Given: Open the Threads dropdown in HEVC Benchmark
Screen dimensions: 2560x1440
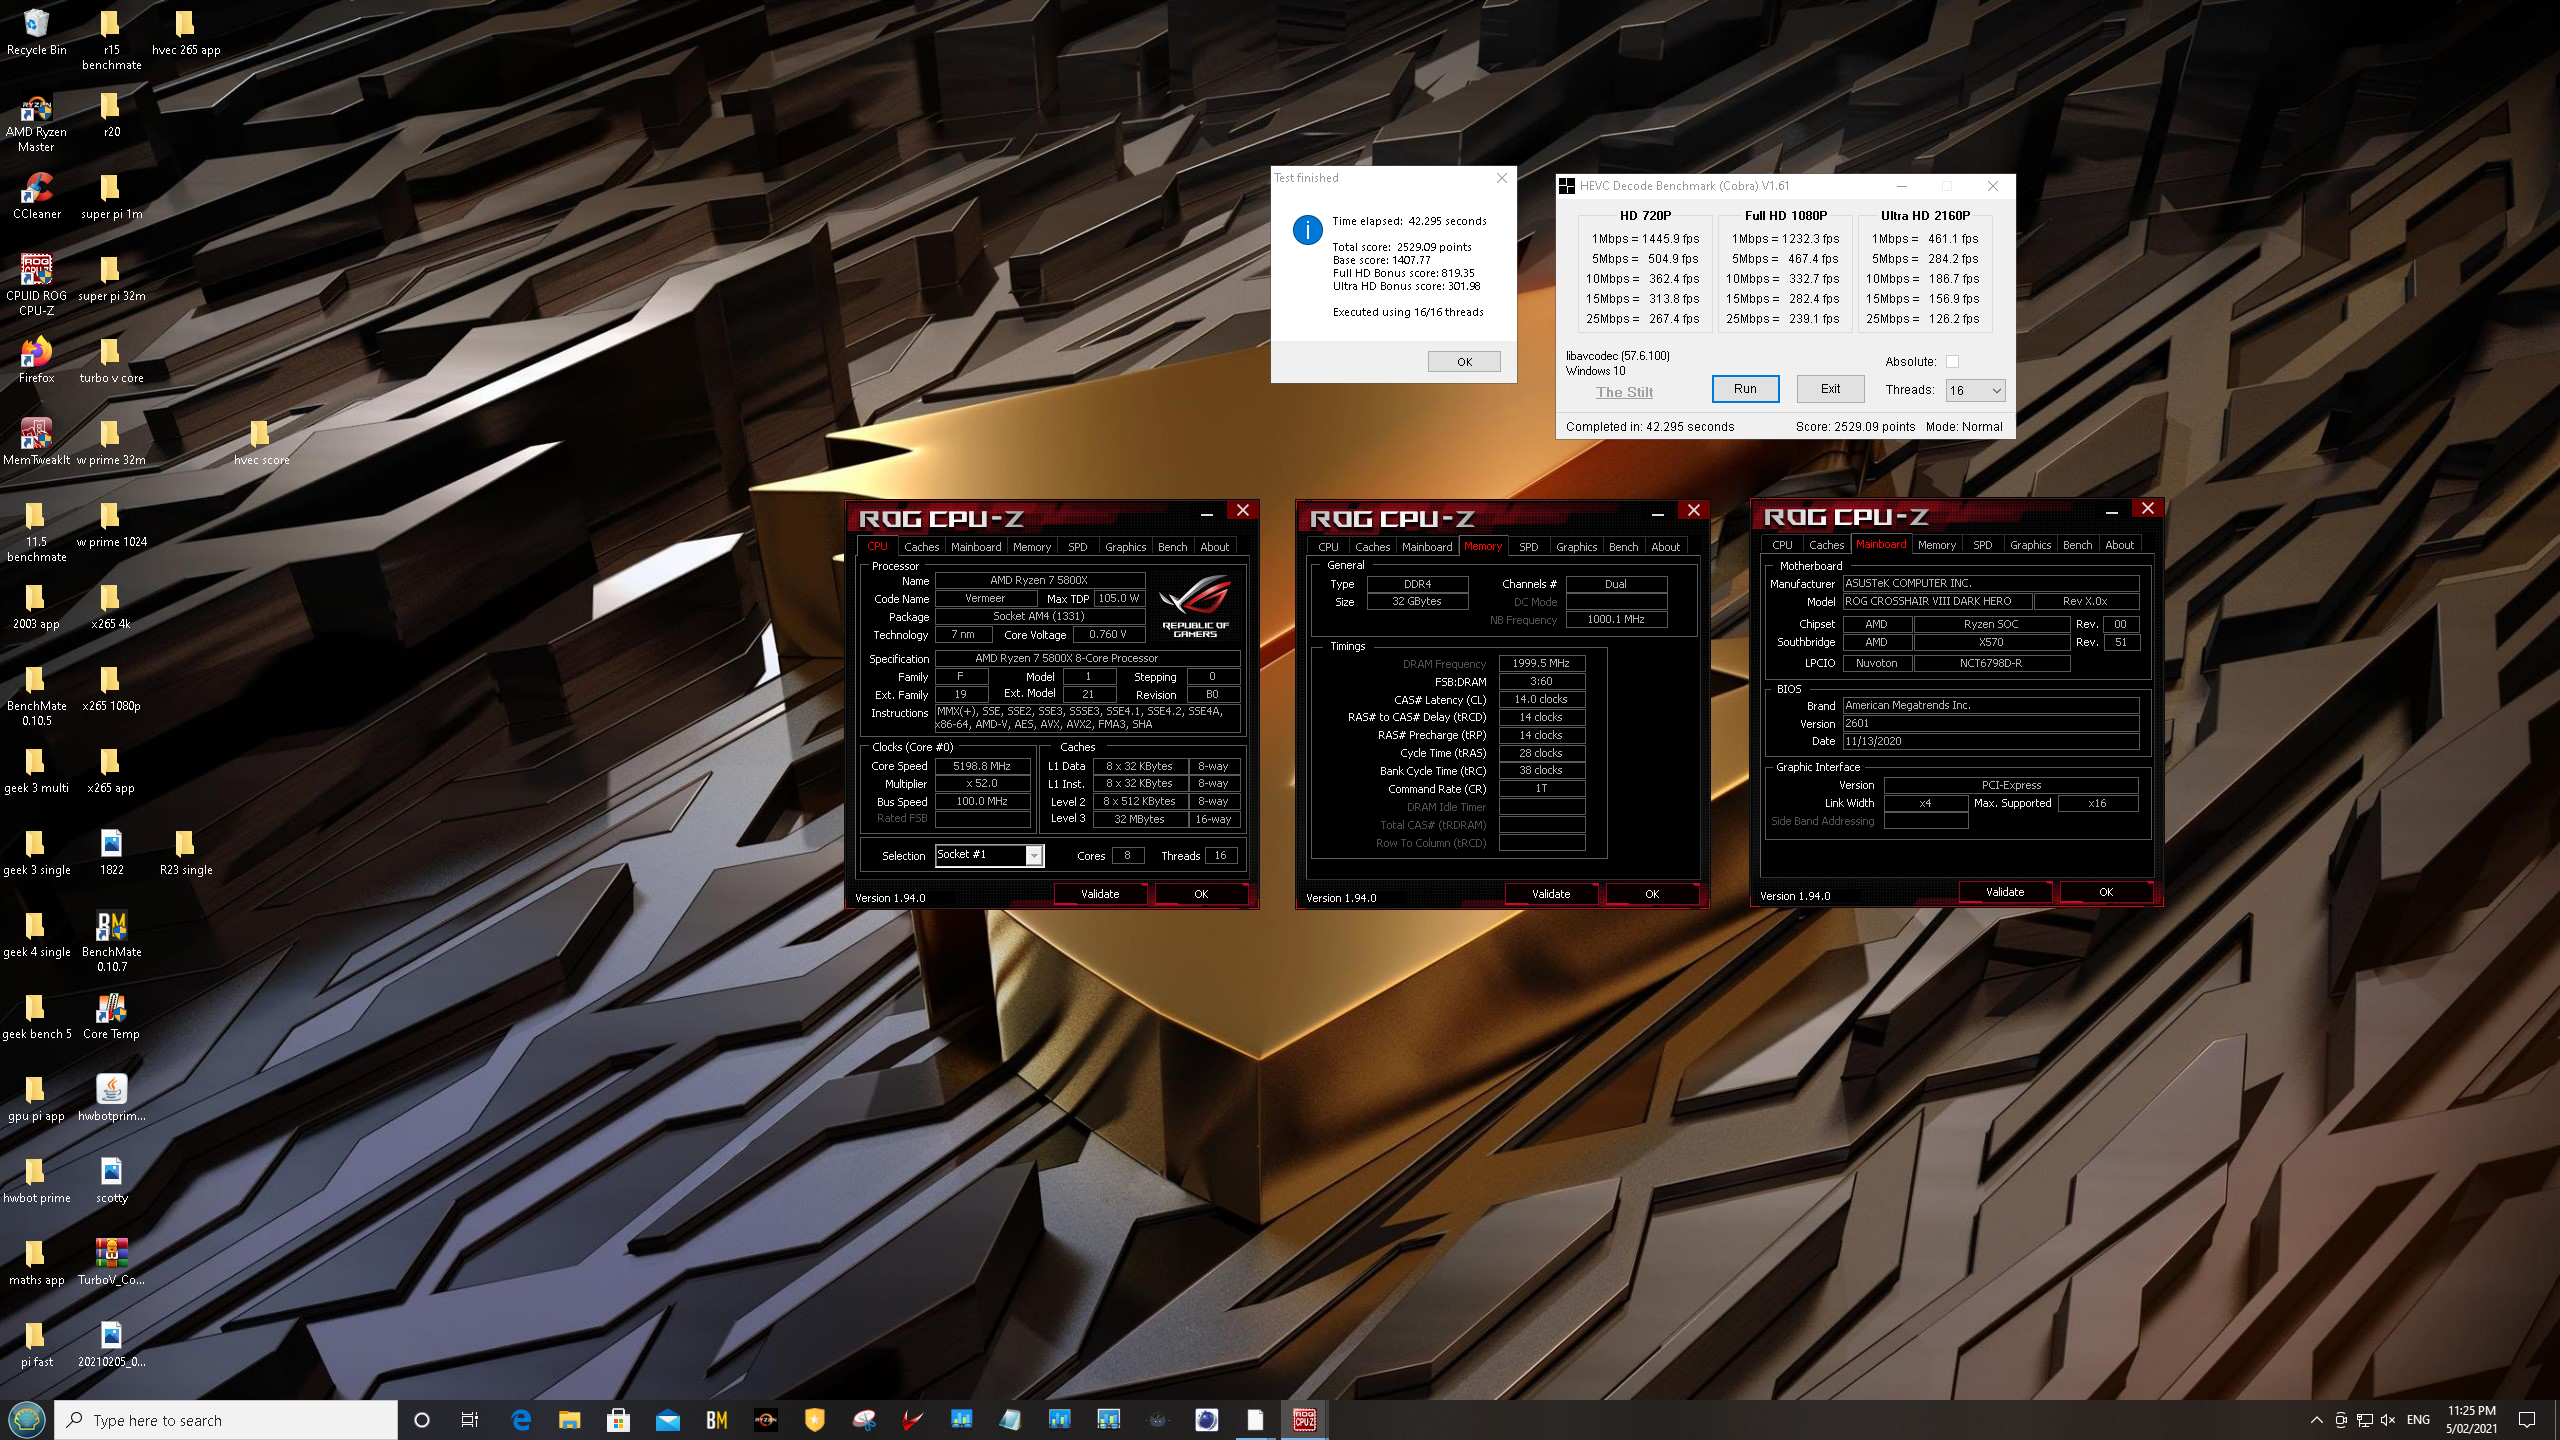Looking at the screenshot, I should click(x=1975, y=390).
